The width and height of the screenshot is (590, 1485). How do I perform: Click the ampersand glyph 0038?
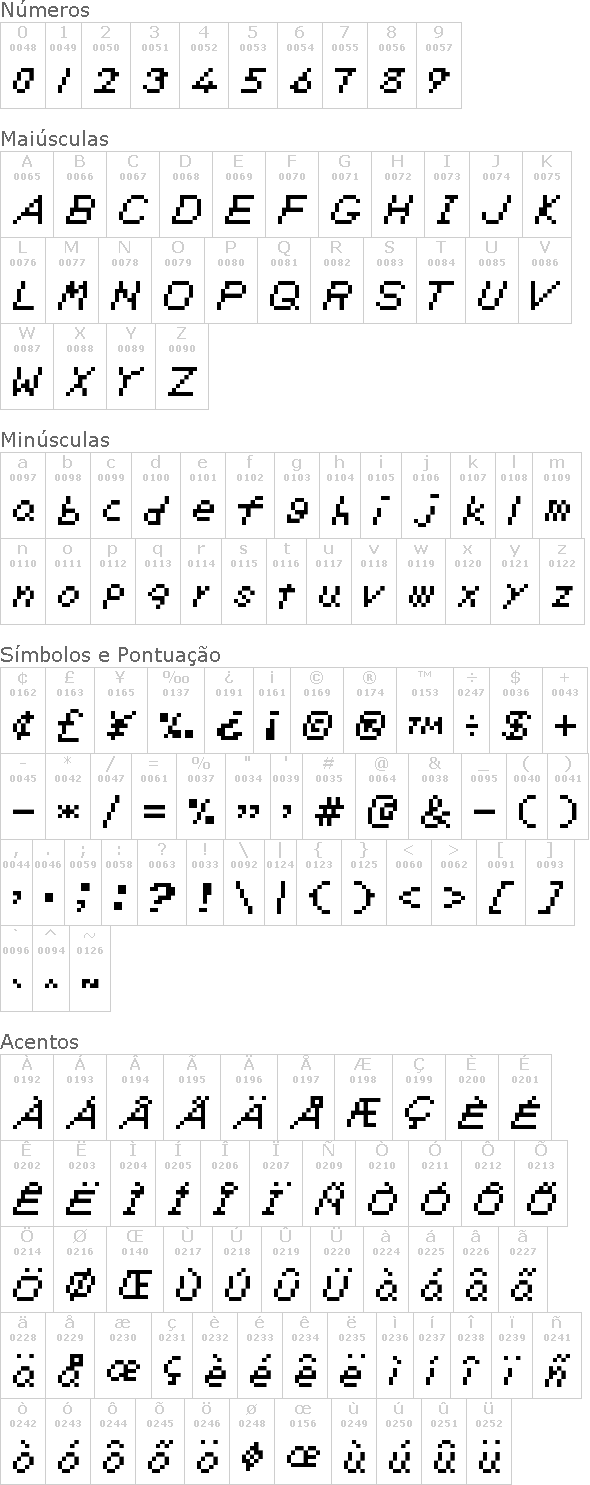coord(435,796)
